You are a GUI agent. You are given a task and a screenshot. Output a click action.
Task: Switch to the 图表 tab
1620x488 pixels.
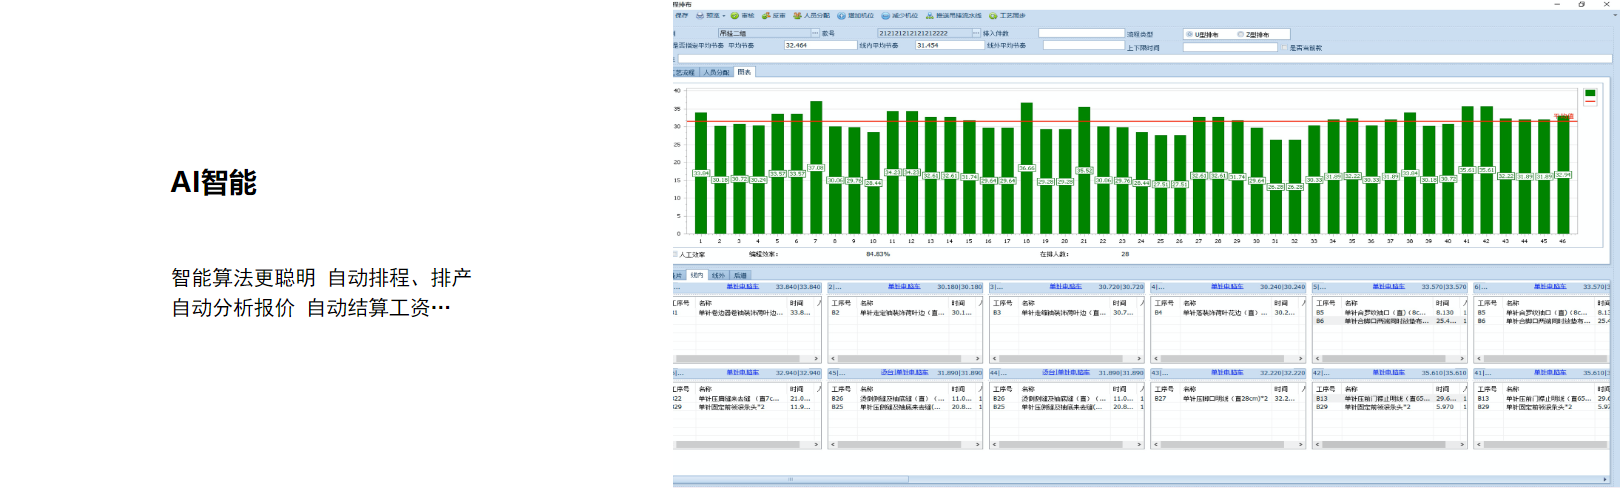click(x=744, y=72)
